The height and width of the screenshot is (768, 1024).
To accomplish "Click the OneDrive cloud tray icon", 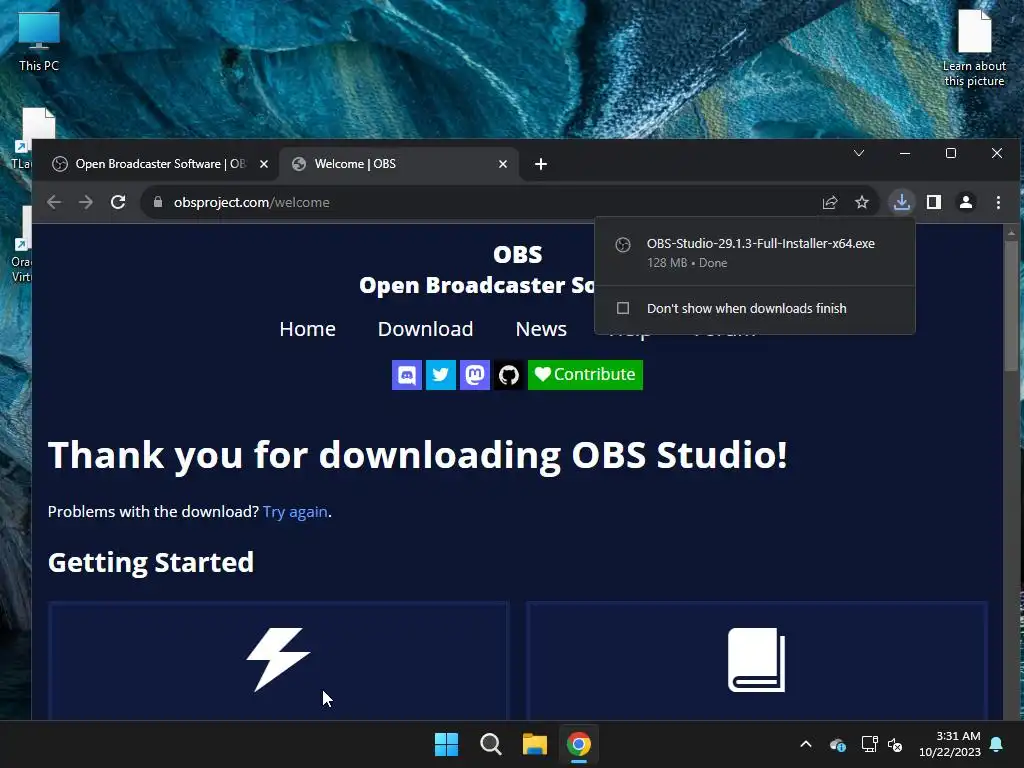I will coord(838,744).
